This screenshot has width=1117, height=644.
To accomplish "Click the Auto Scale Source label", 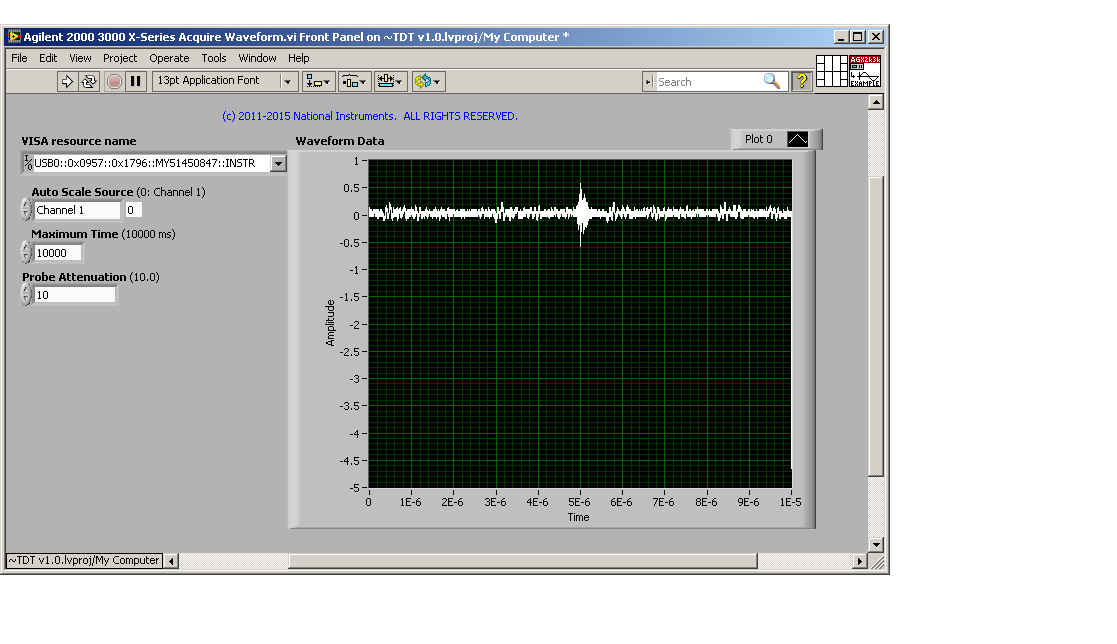I will pos(118,192).
